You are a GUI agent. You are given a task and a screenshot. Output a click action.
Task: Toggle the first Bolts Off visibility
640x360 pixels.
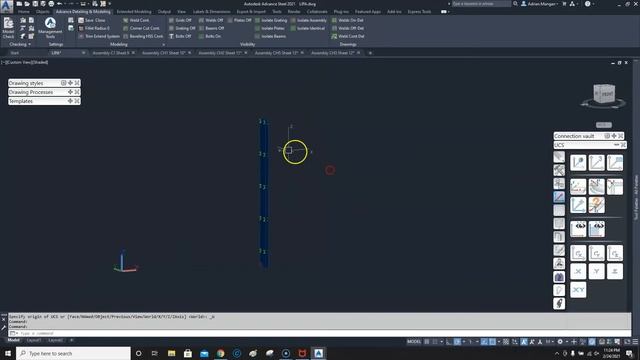(x=180, y=36)
